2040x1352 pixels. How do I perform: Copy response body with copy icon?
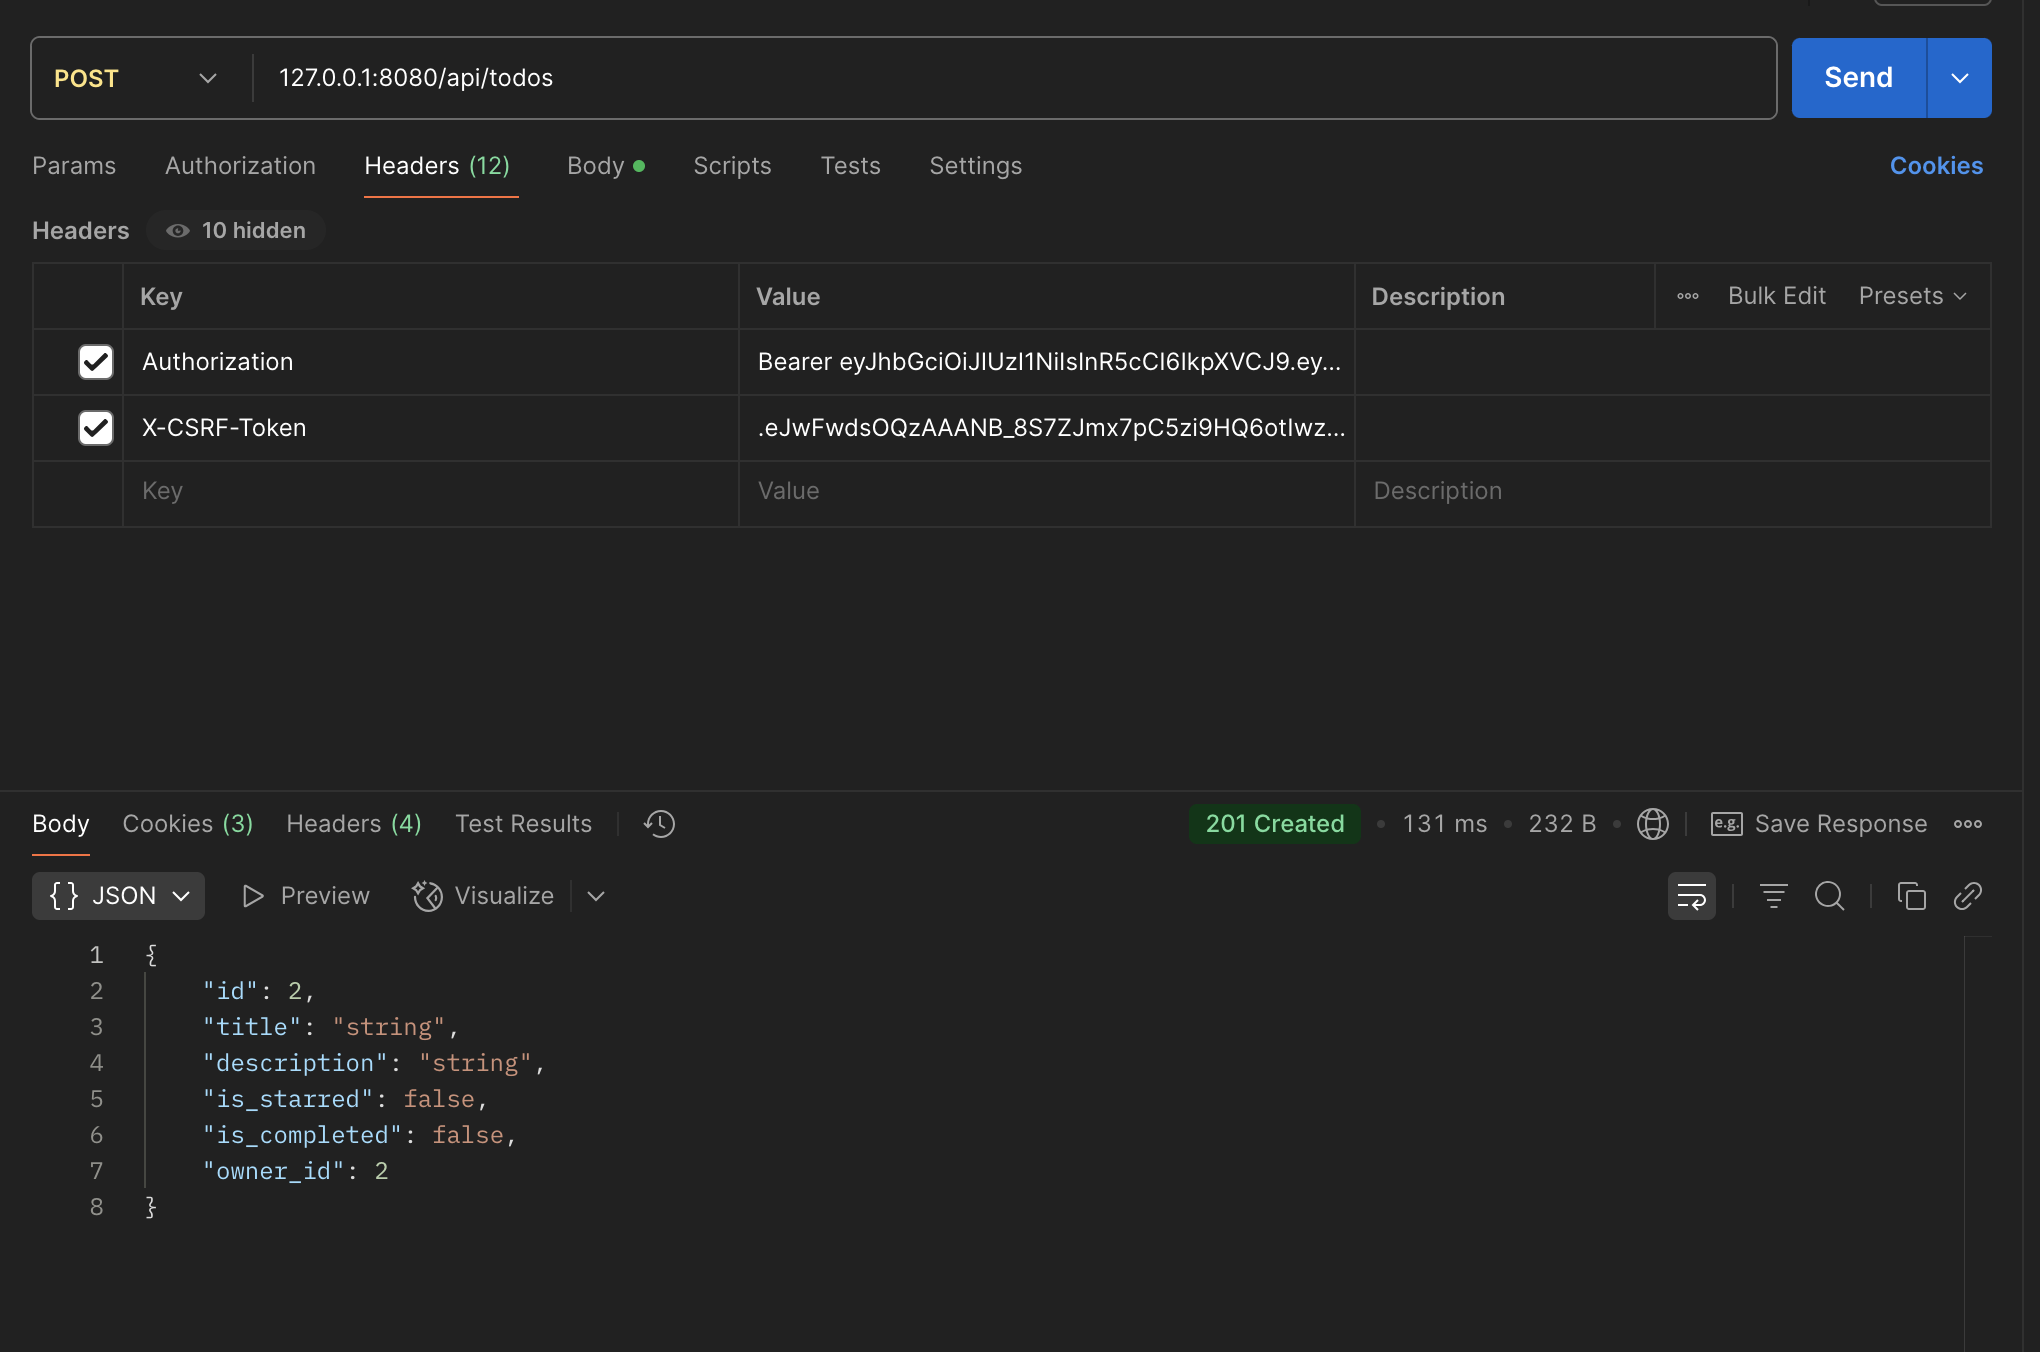(1911, 896)
